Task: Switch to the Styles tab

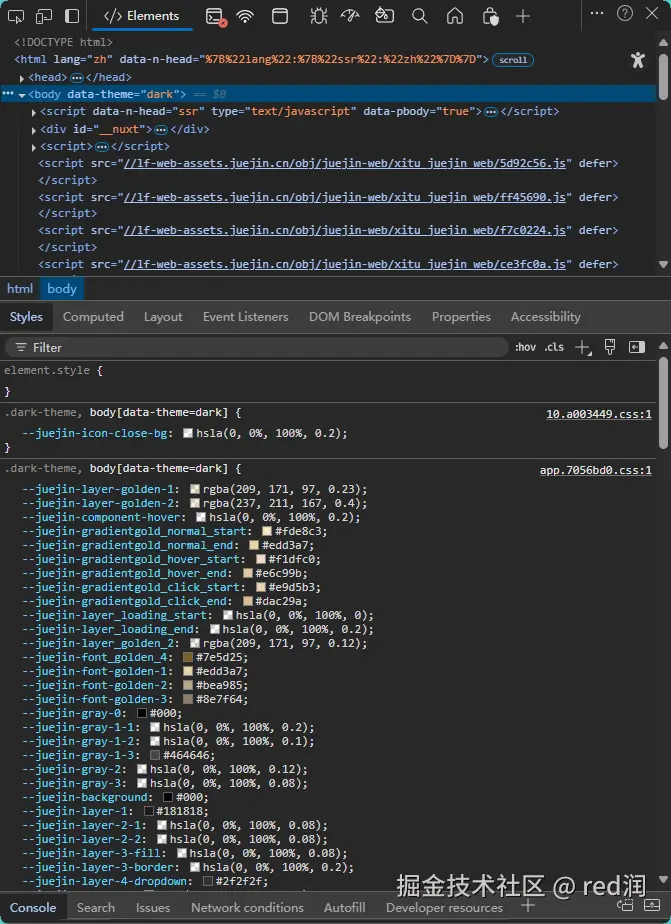Action: point(26,316)
